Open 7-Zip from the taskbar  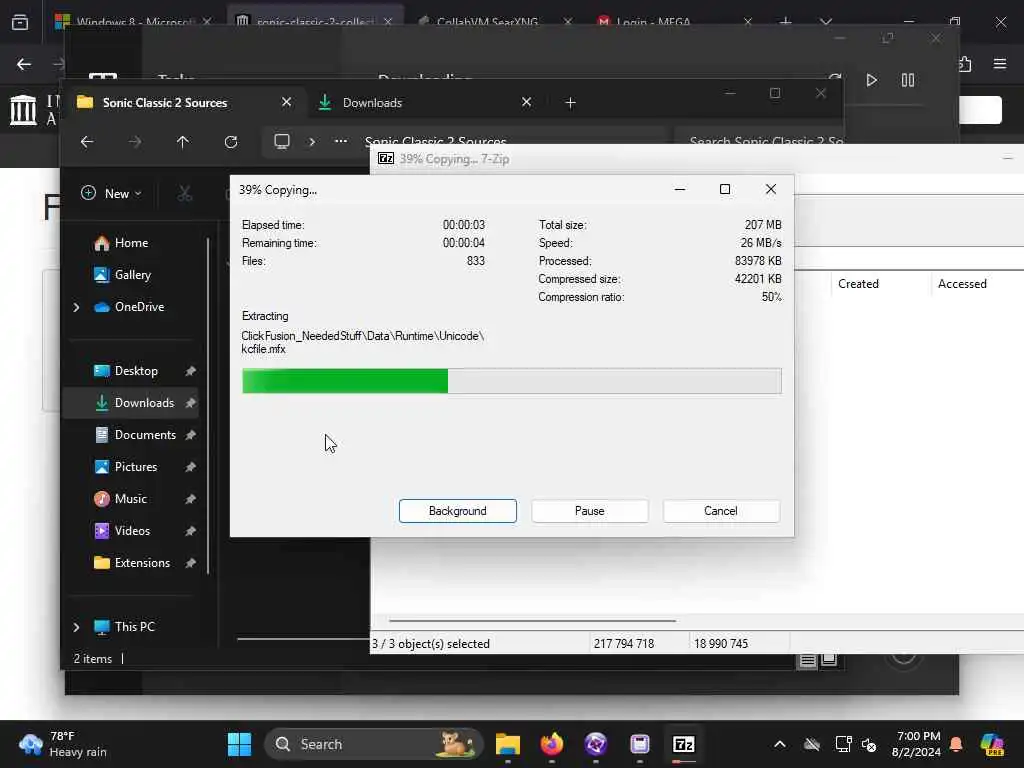click(684, 744)
